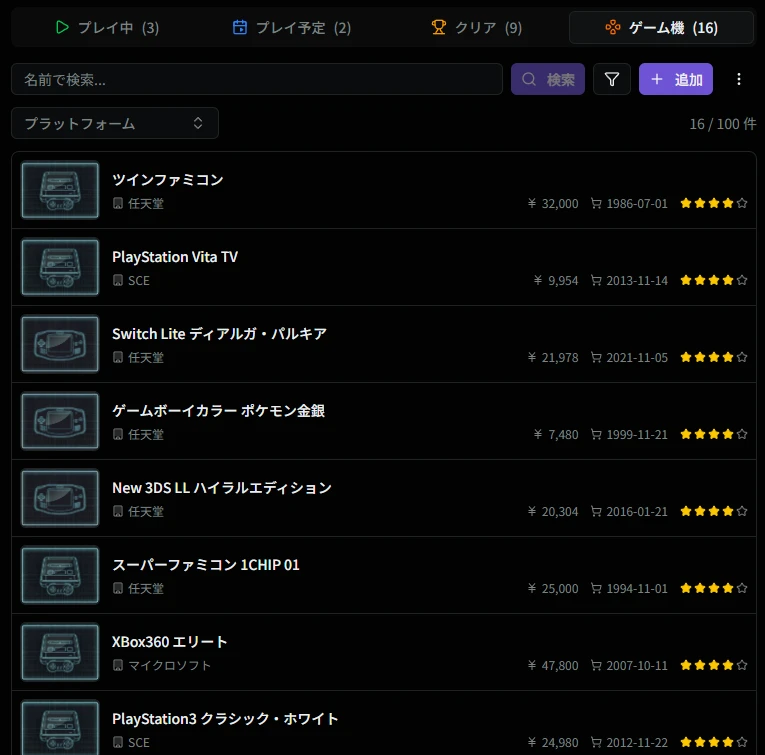Click the Switch Lite handheld thumbnail
765x755 pixels.
(60, 344)
